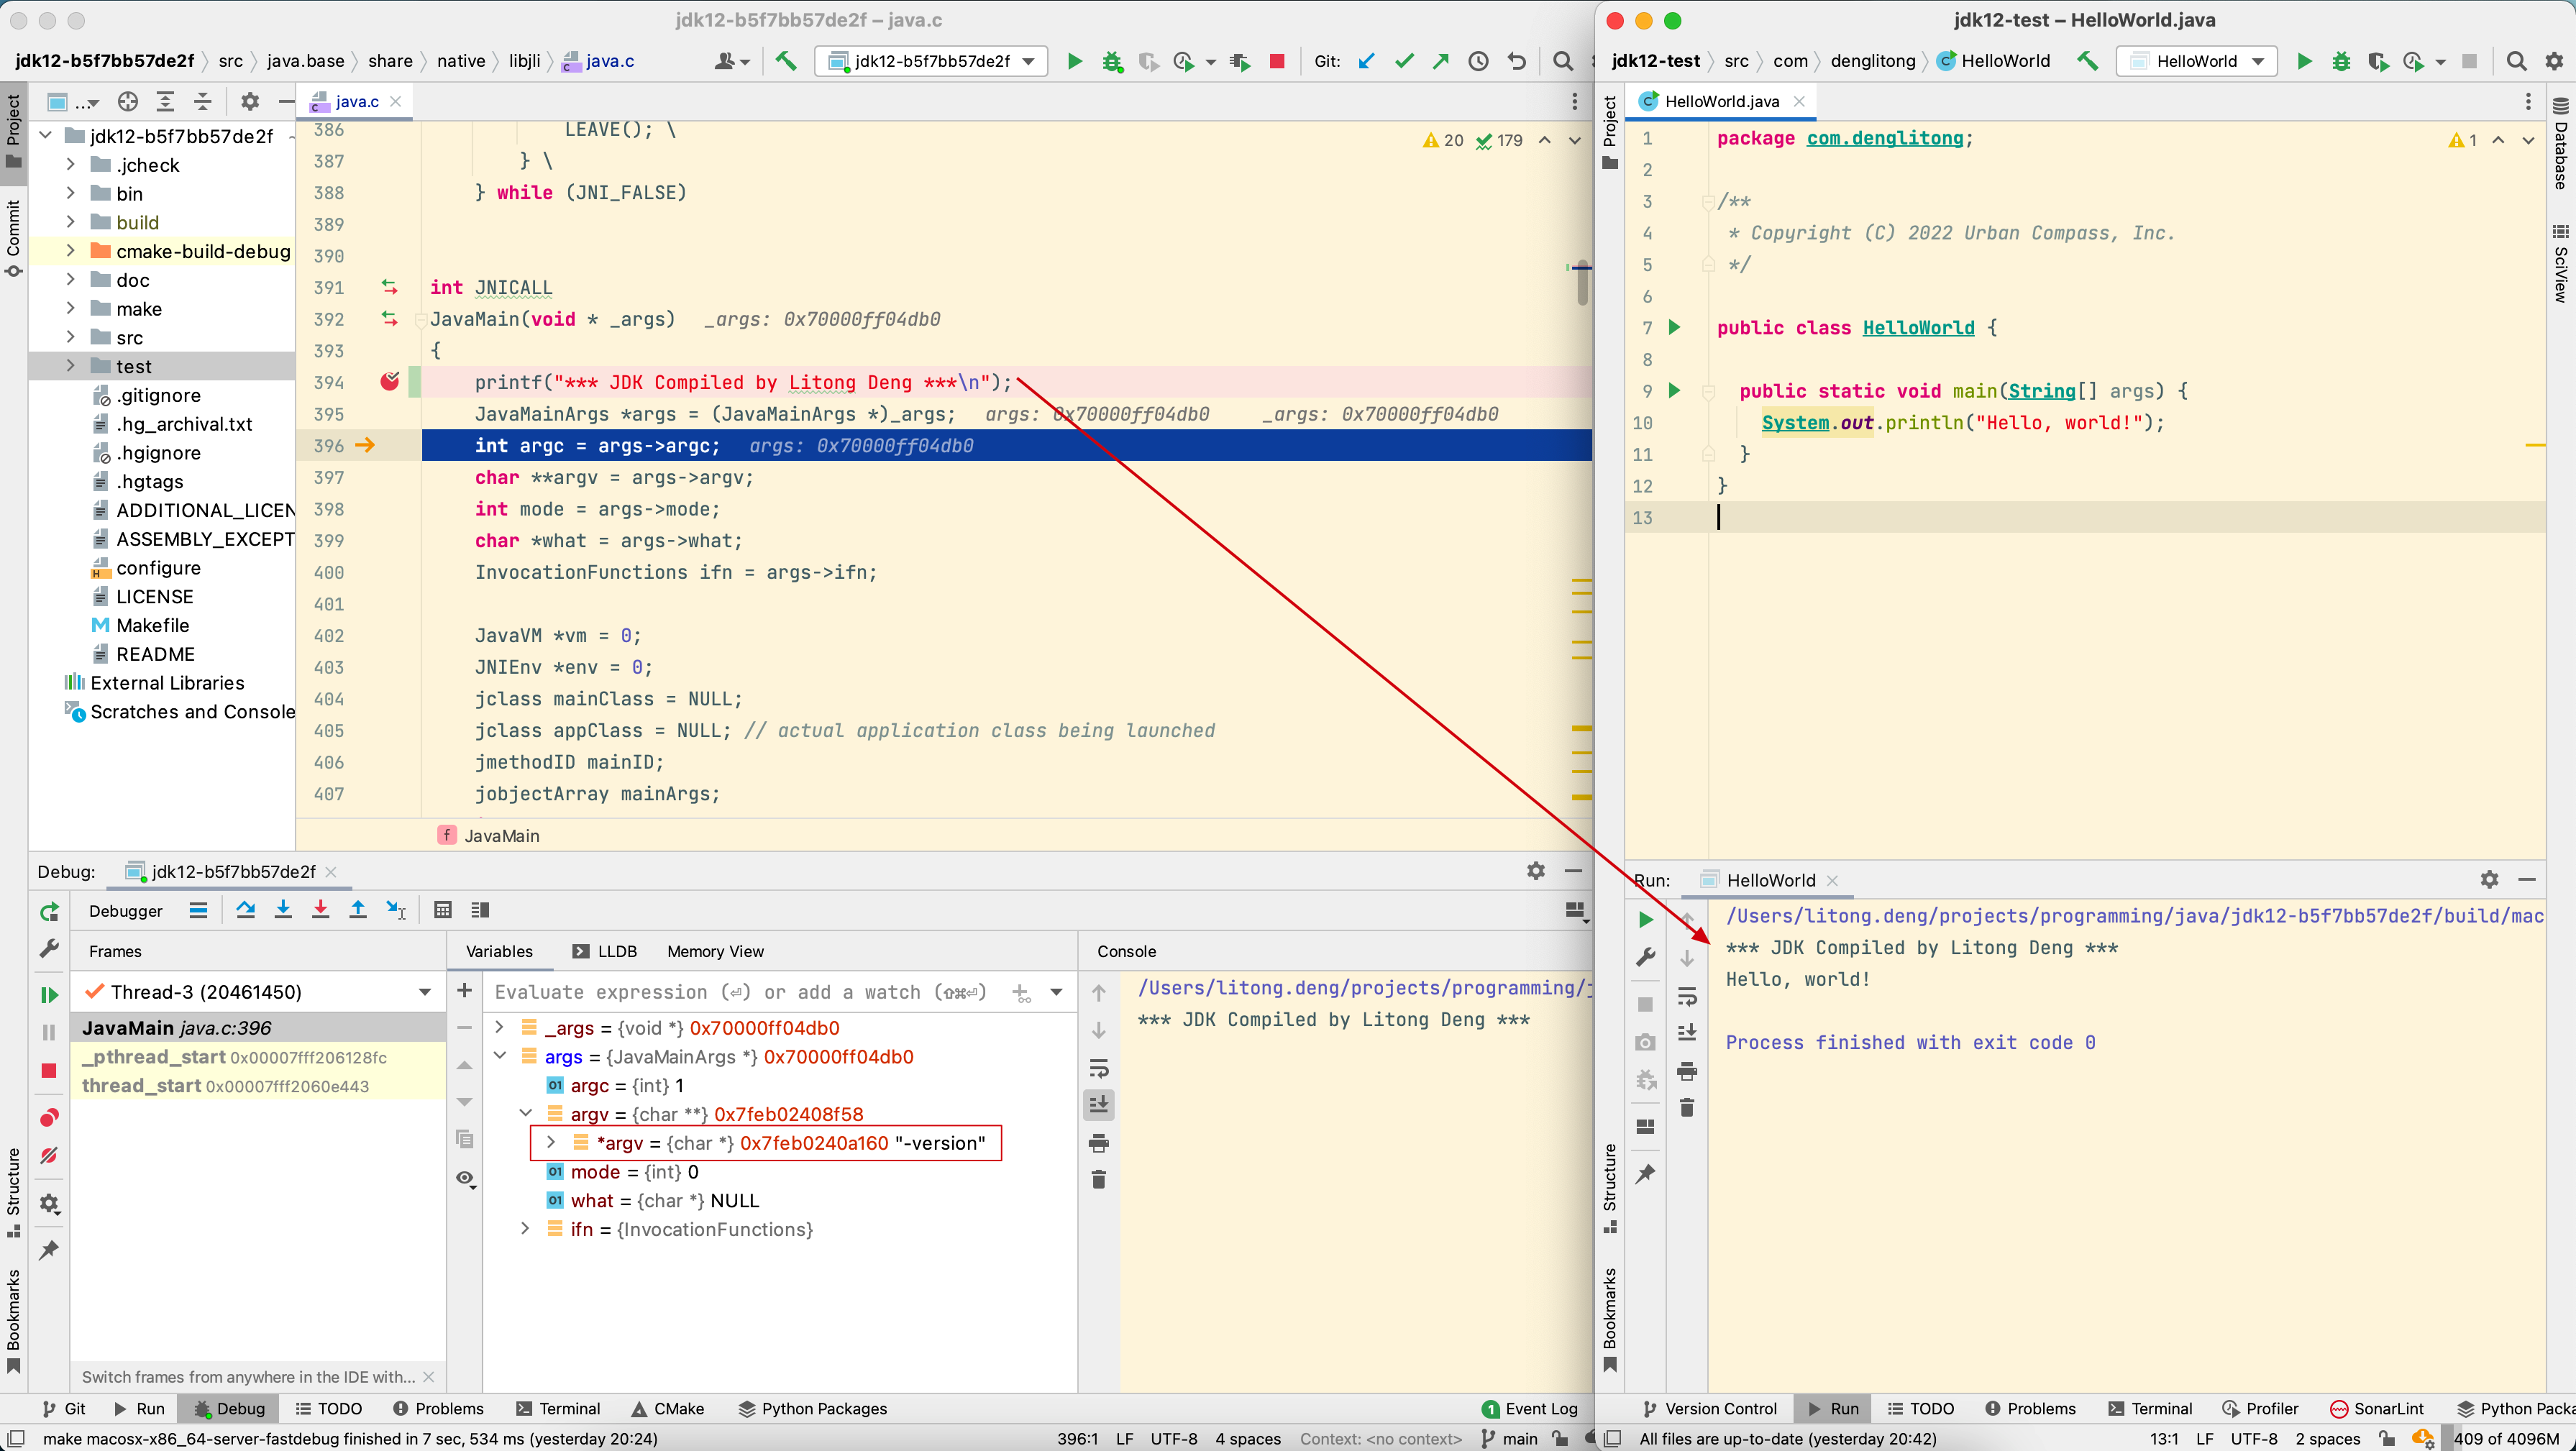Stop the debug session in left toolbar
Screen dimensions: 2576x1451
coord(49,1070)
